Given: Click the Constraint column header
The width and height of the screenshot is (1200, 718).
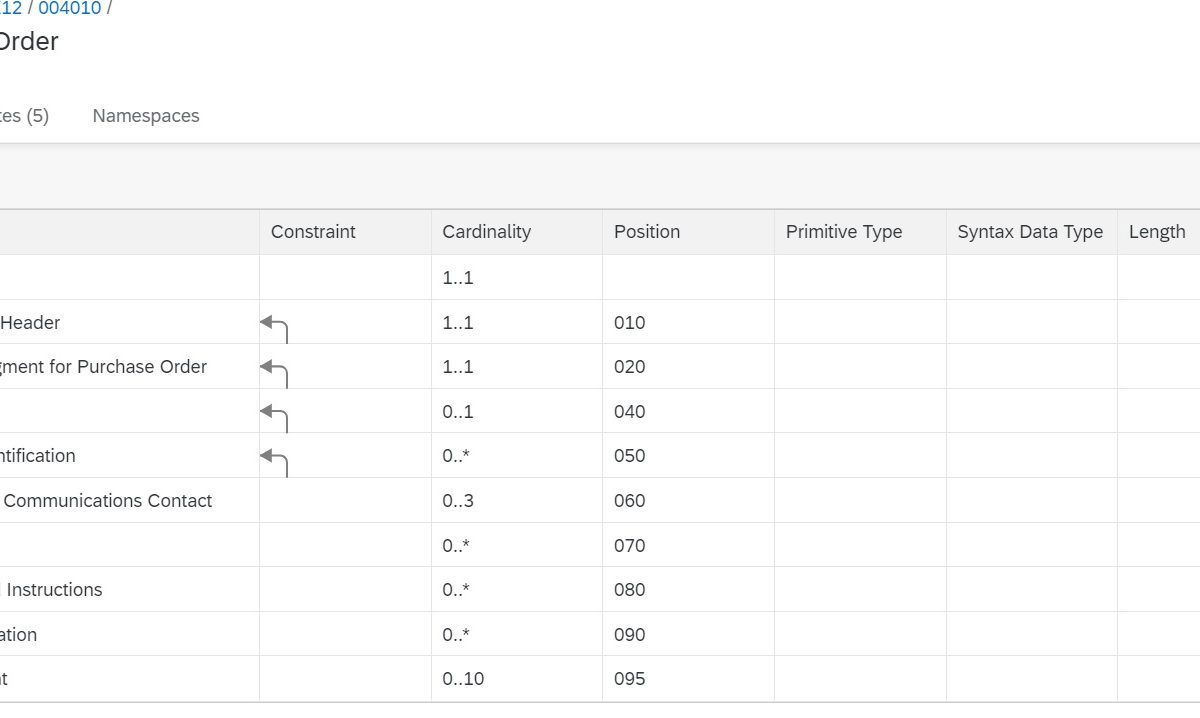Looking at the screenshot, I should 313,232.
